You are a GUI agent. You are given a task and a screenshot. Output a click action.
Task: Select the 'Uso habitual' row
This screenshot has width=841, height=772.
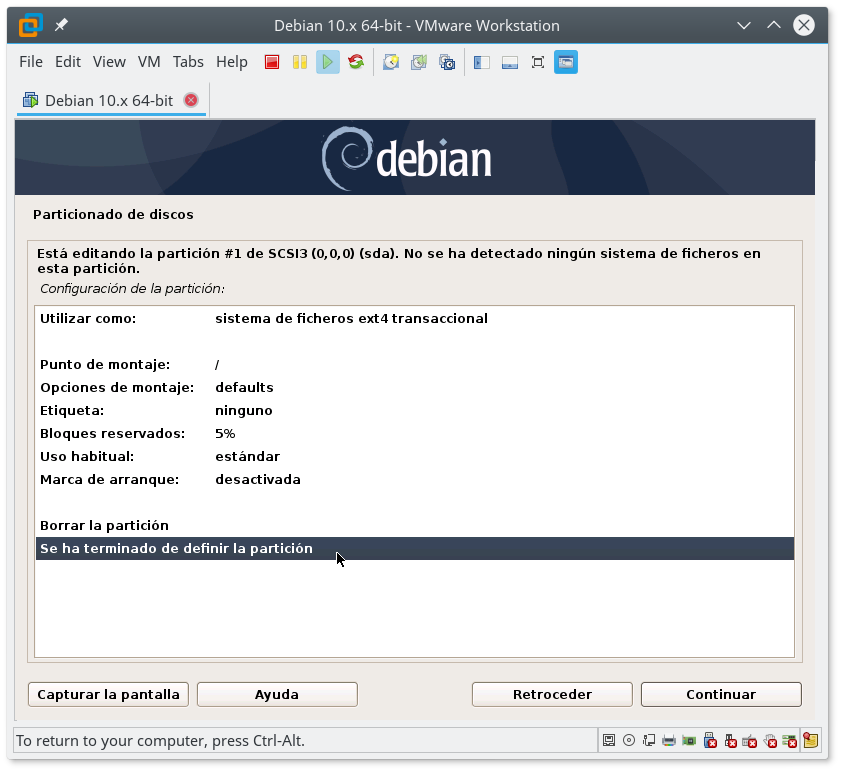point(415,457)
